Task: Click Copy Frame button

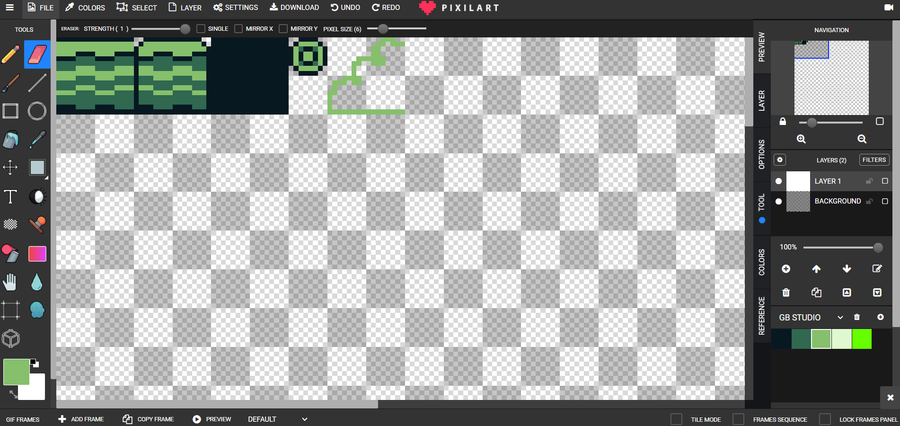Action: pyautogui.click(x=149, y=419)
